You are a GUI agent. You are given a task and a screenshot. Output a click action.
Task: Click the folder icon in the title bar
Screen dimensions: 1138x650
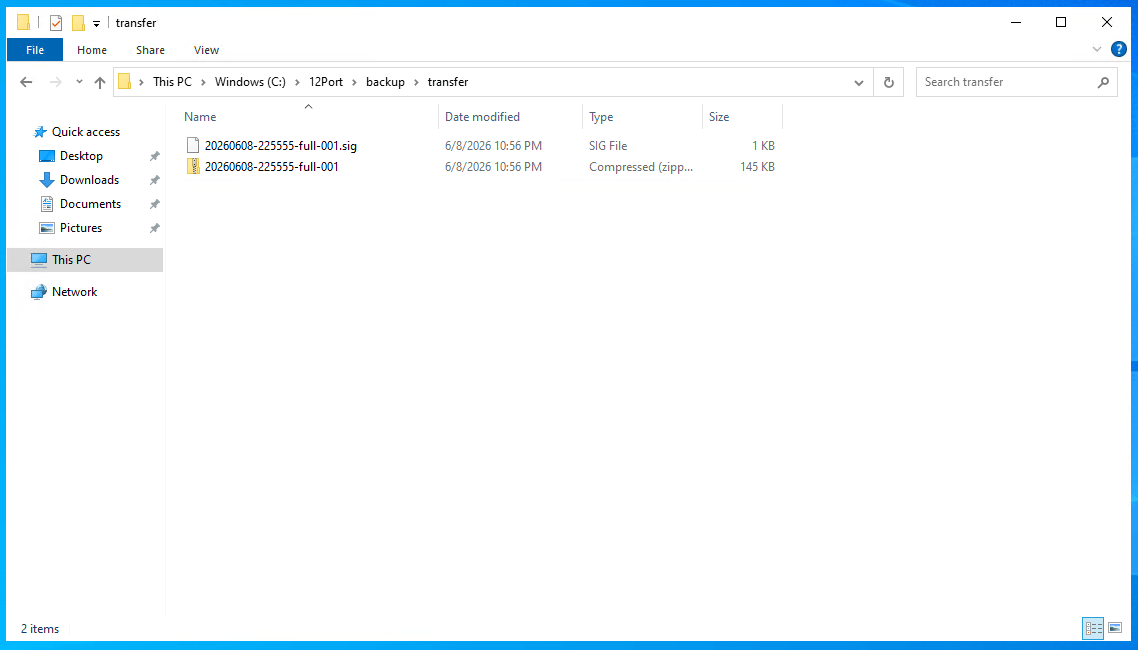coord(23,22)
